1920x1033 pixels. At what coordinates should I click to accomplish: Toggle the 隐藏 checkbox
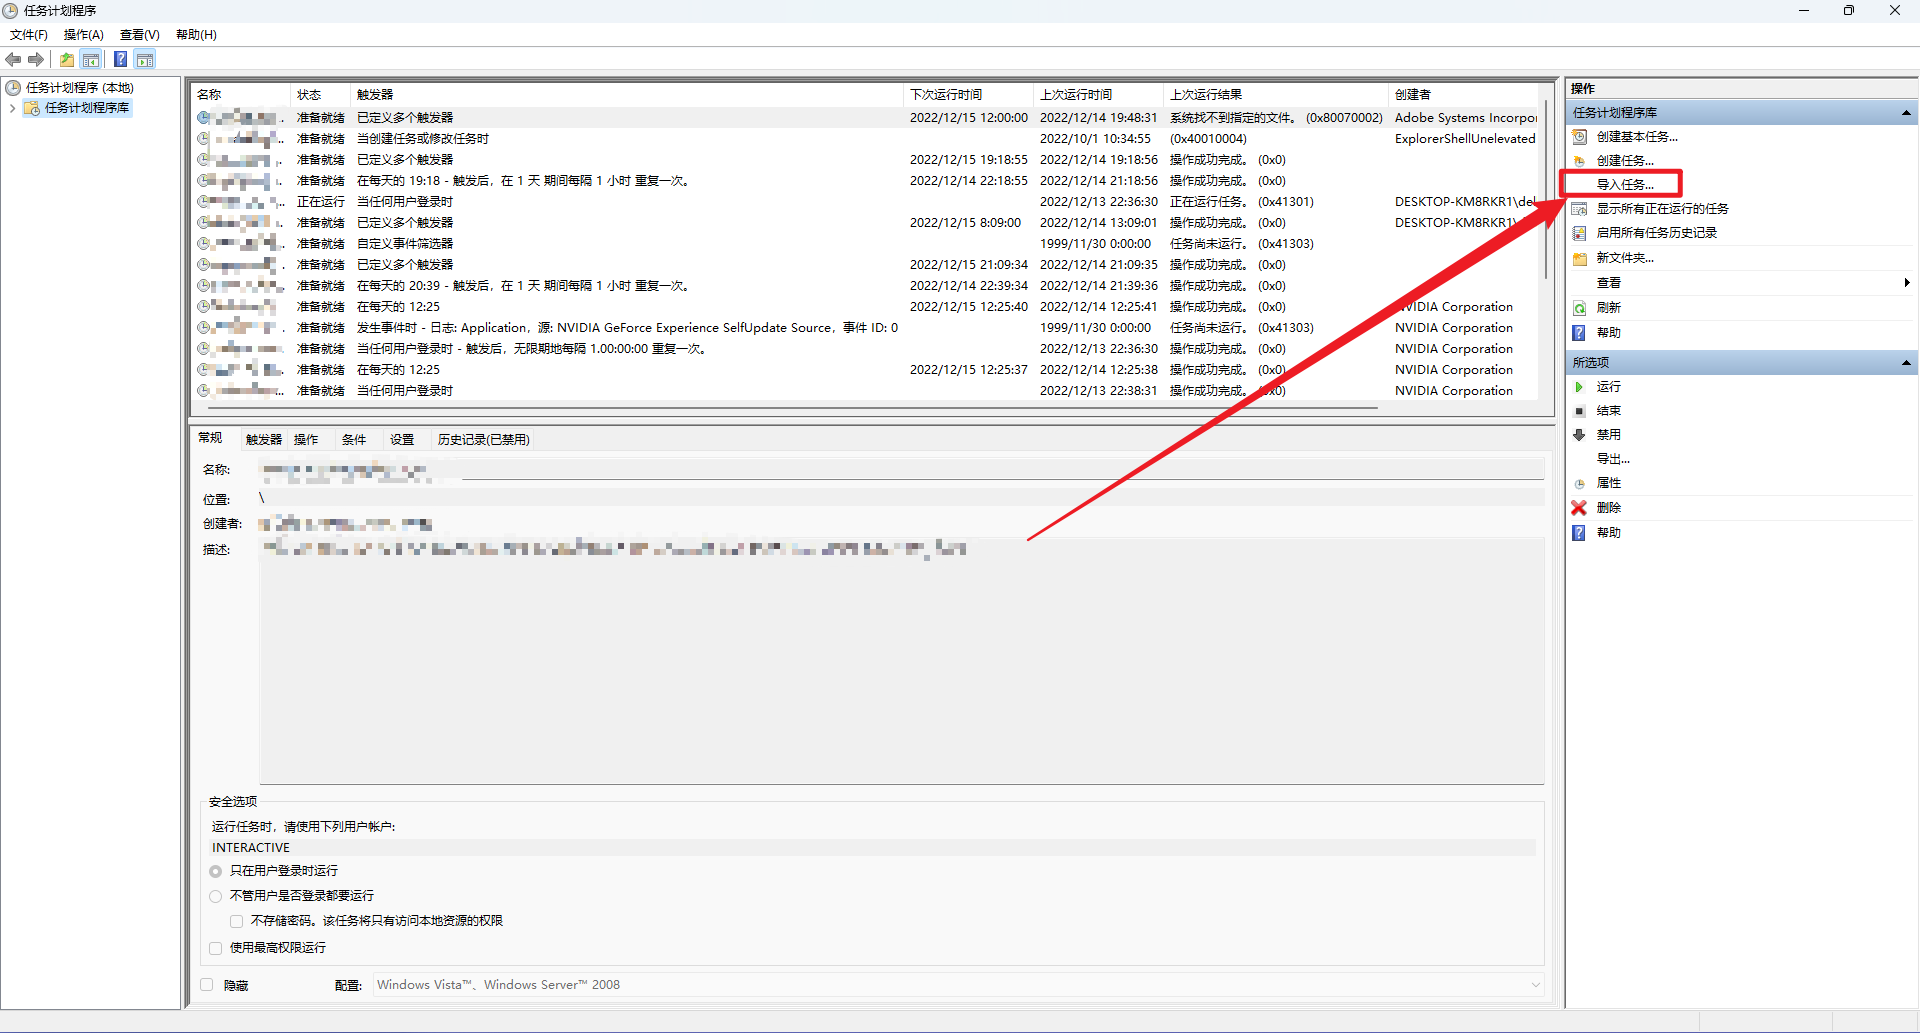(x=207, y=985)
